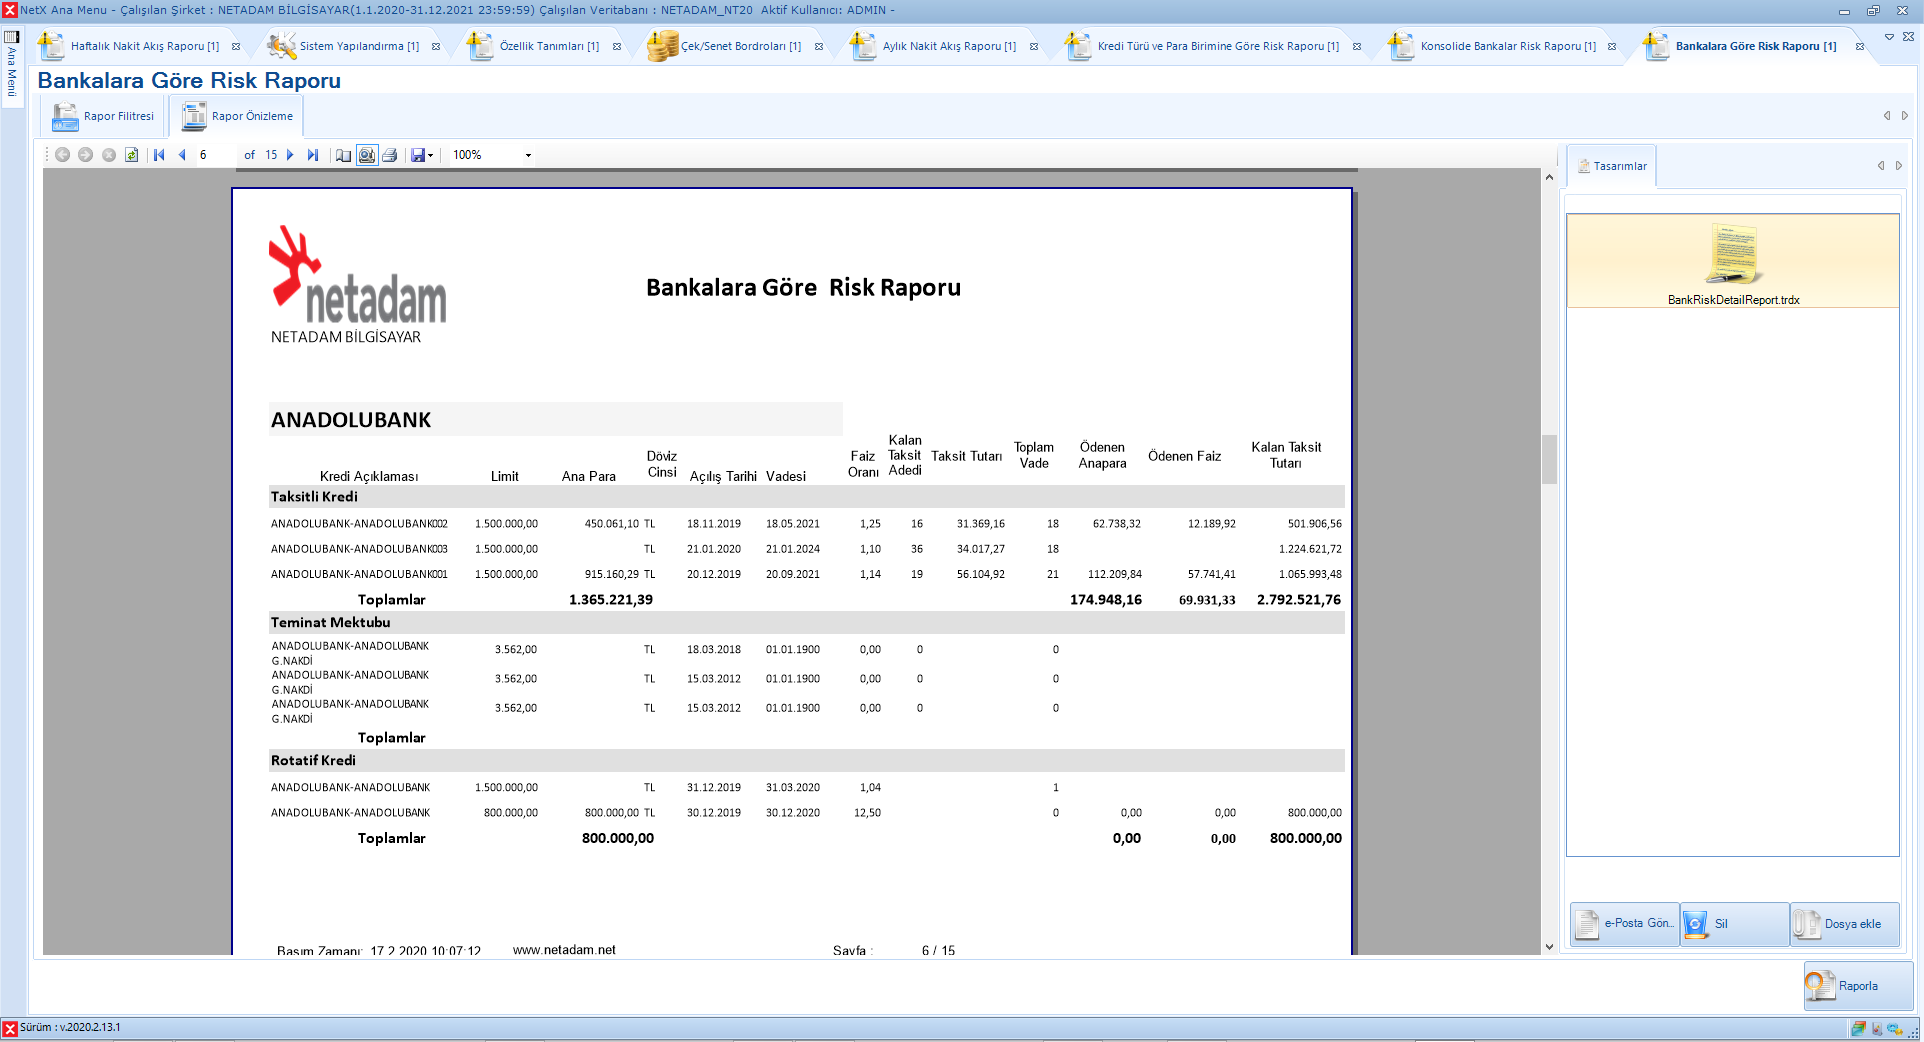The image size is (1924, 1042).
Task: Toggle the document map book icon
Action: point(343,155)
